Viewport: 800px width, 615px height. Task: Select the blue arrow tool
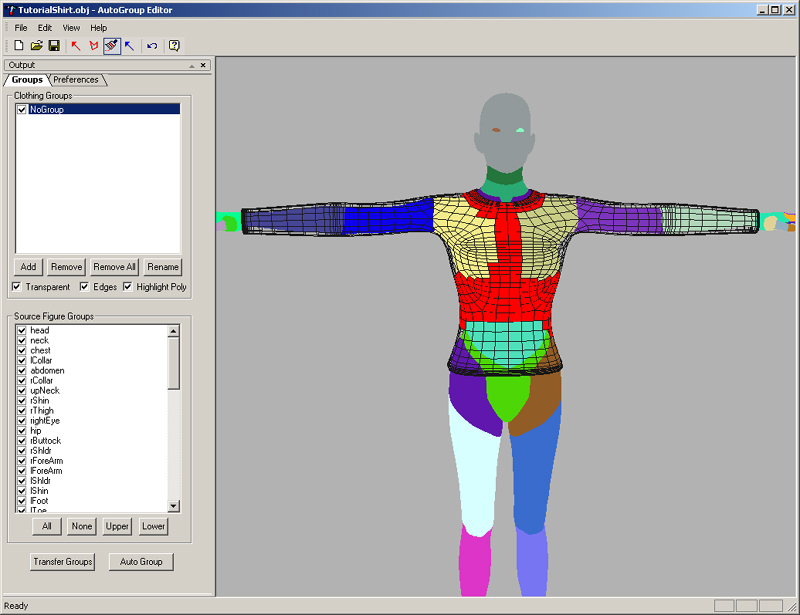(130, 45)
